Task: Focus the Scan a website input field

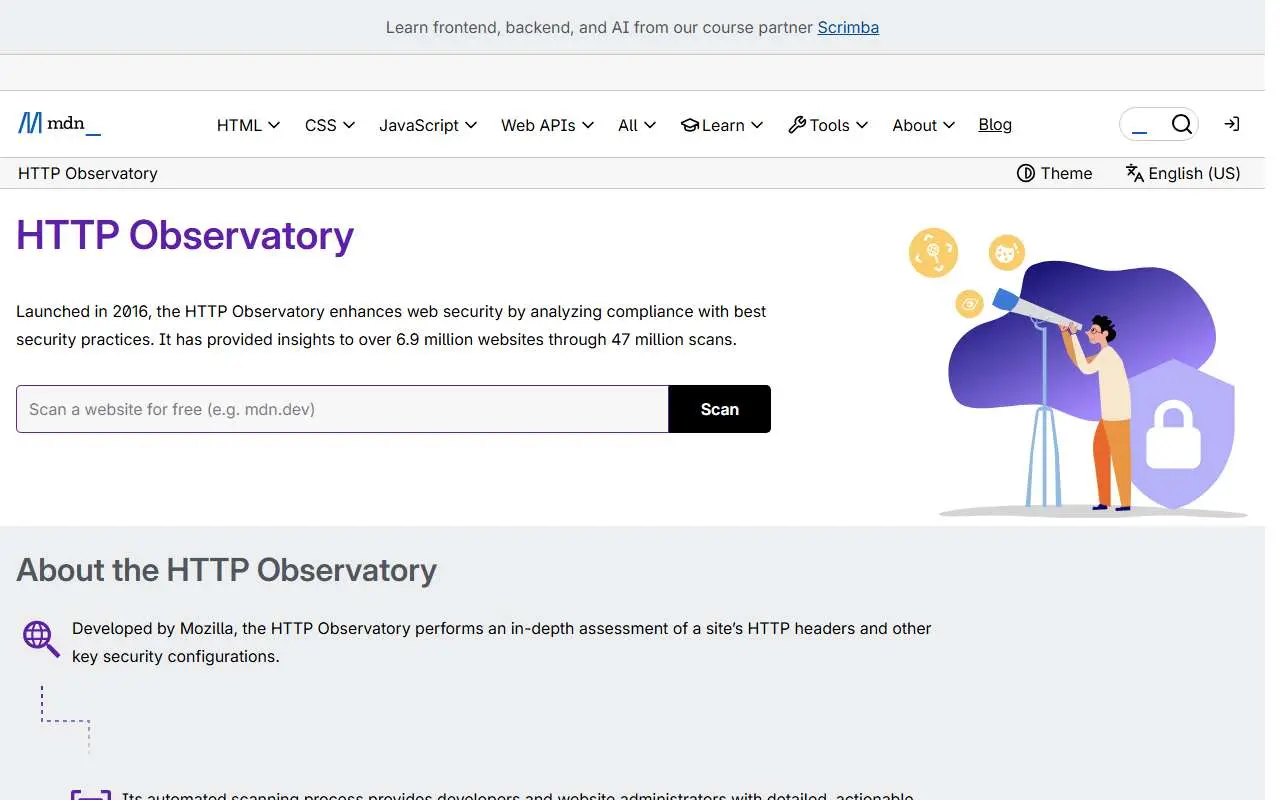Action: (x=342, y=409)
